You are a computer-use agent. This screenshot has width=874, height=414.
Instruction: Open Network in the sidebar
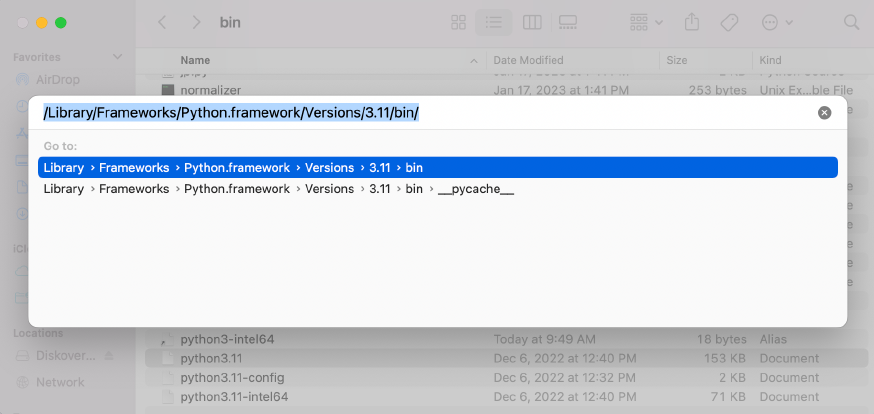[60, 382]
